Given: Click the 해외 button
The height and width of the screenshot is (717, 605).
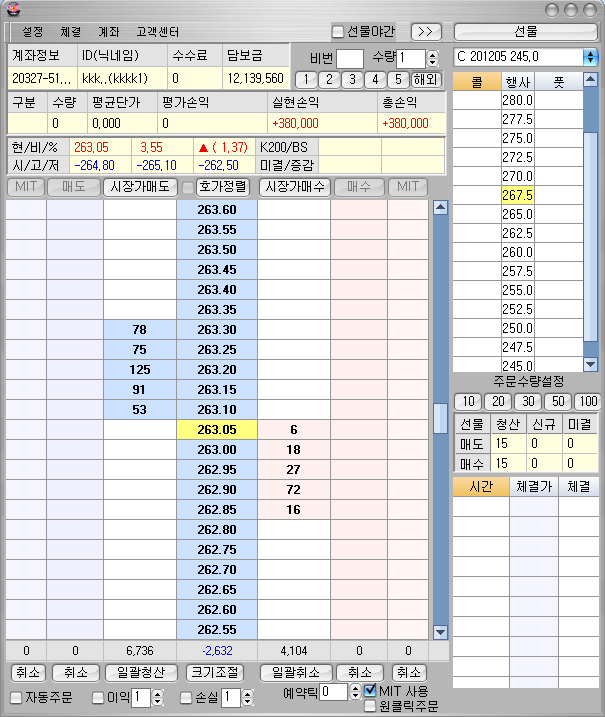Looking at the screenshot, I should coord(426,80).
